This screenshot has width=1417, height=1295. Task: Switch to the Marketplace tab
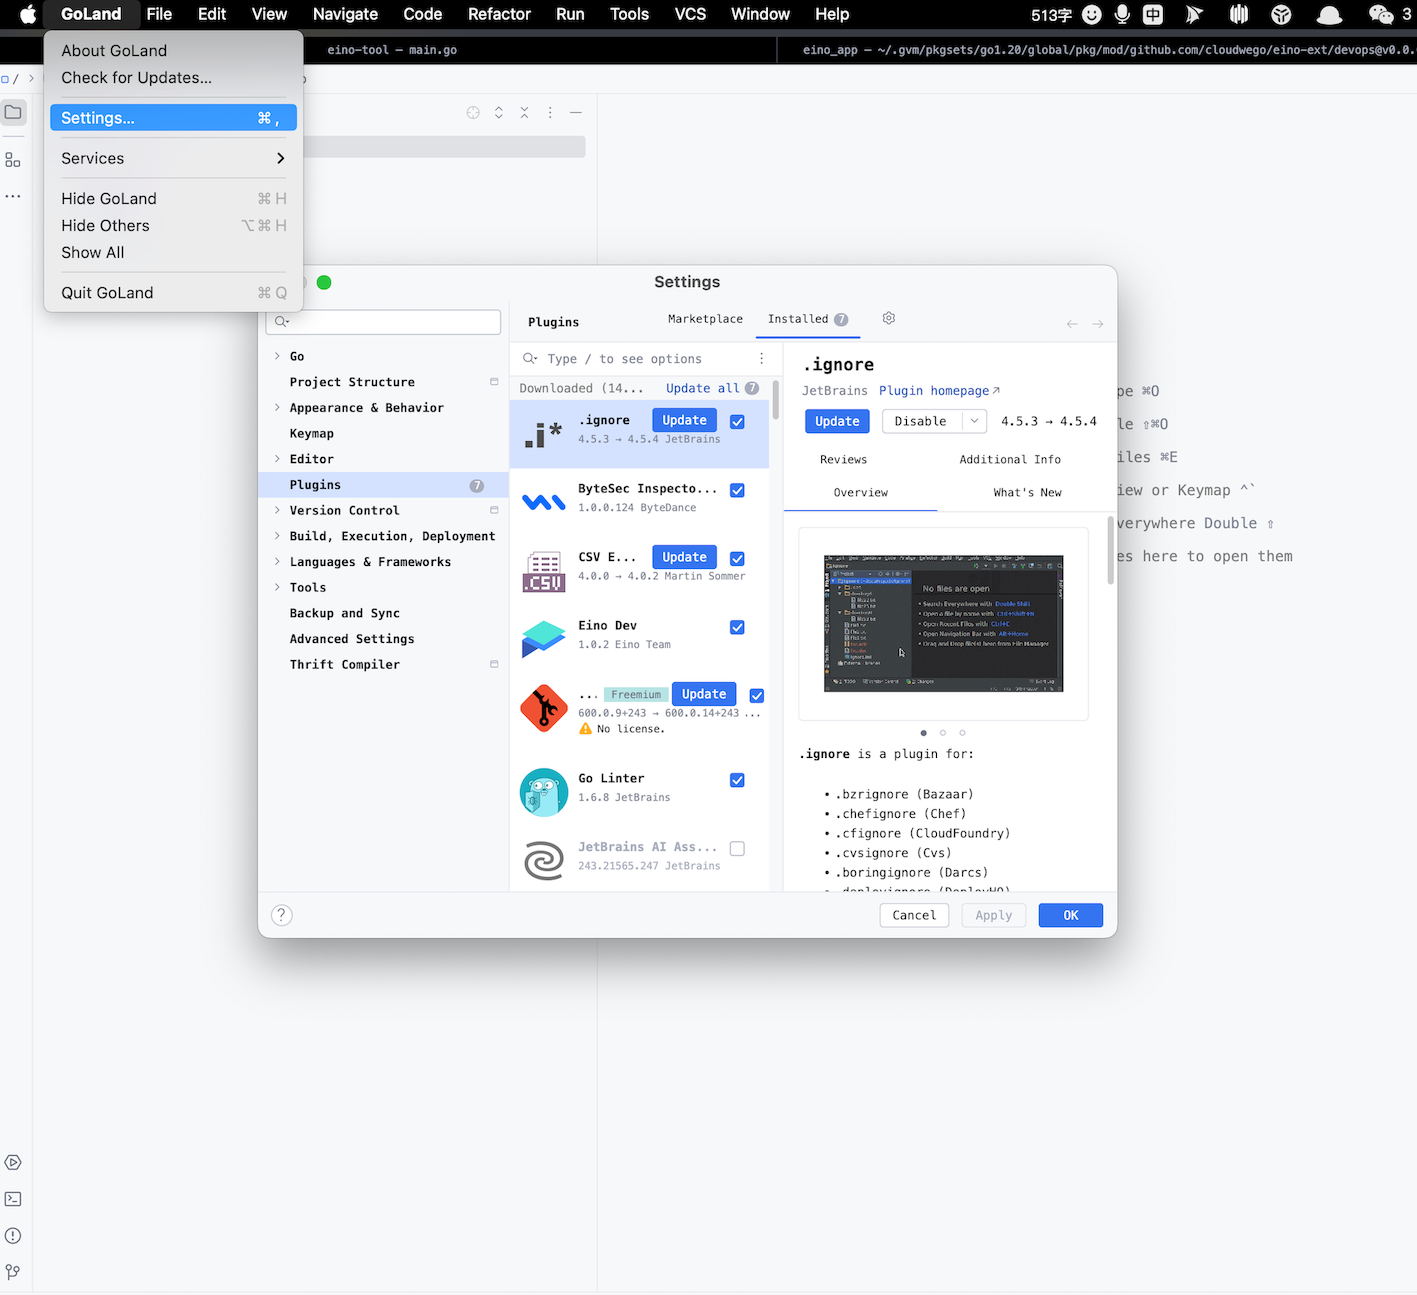[x=705, y=319]
